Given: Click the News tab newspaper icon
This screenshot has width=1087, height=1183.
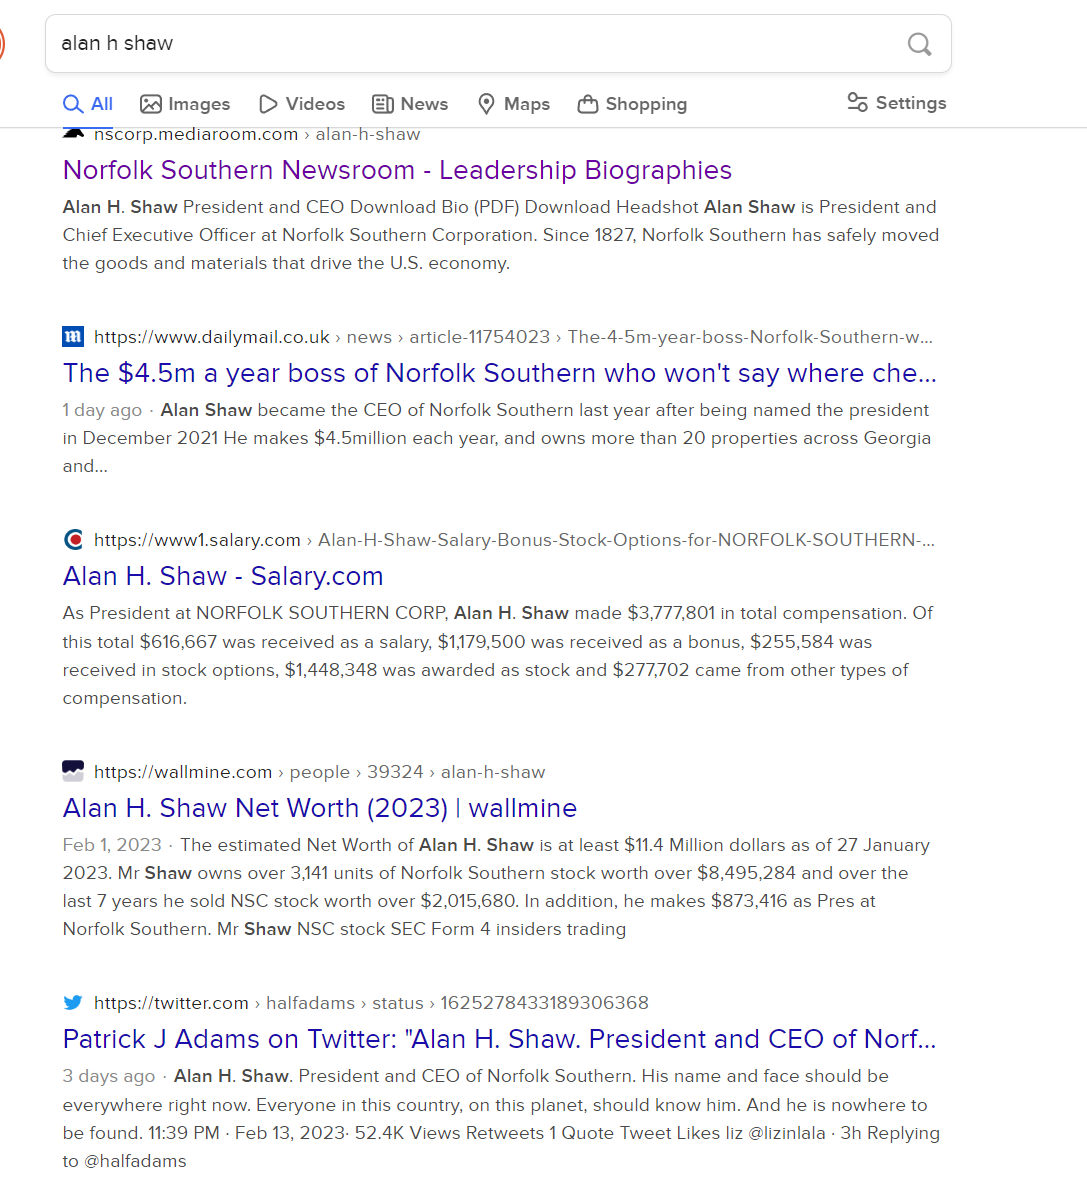Looking at the screenshot, I should click(x=382, y=104).
